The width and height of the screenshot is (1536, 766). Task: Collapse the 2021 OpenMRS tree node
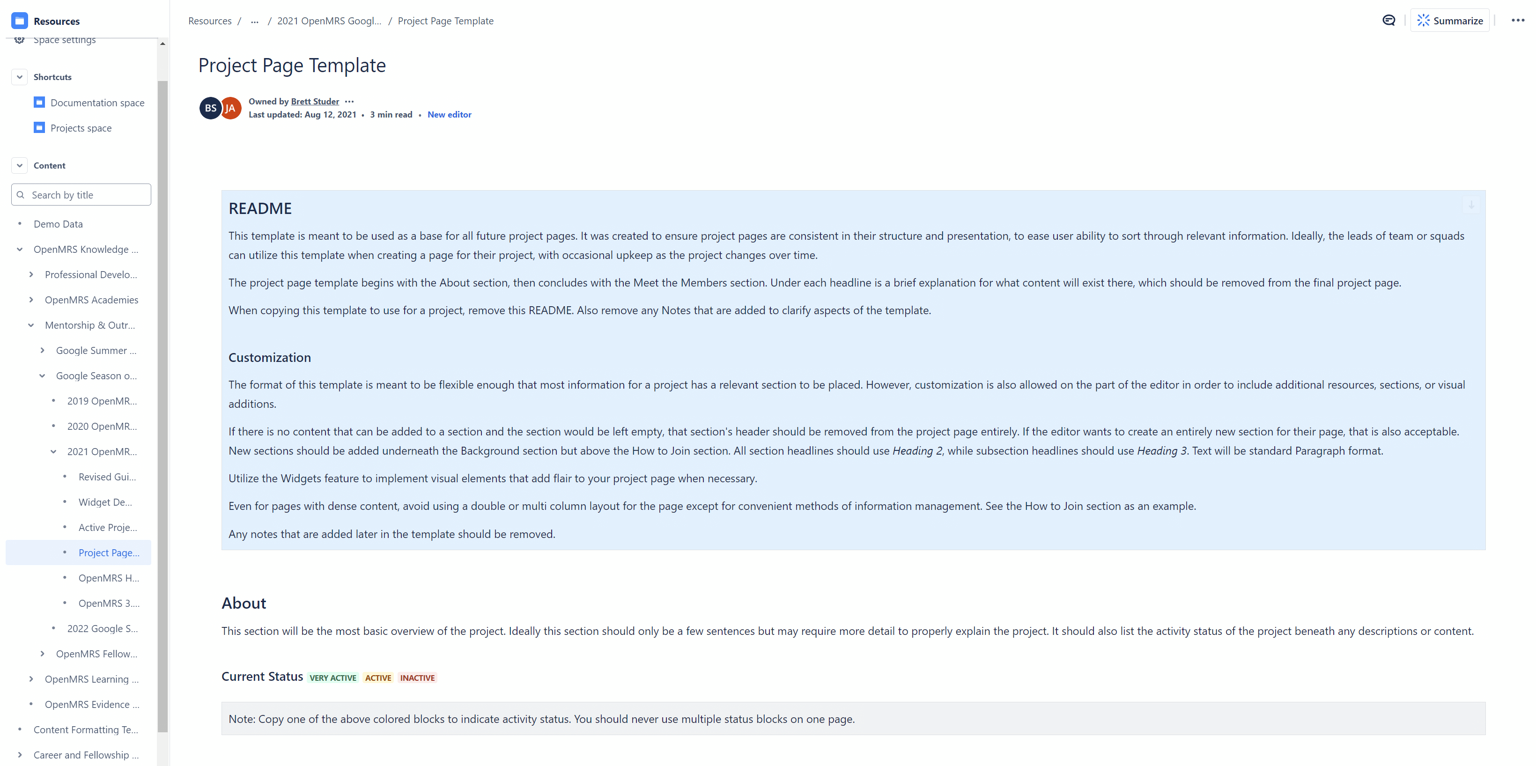tap(54, 452)
